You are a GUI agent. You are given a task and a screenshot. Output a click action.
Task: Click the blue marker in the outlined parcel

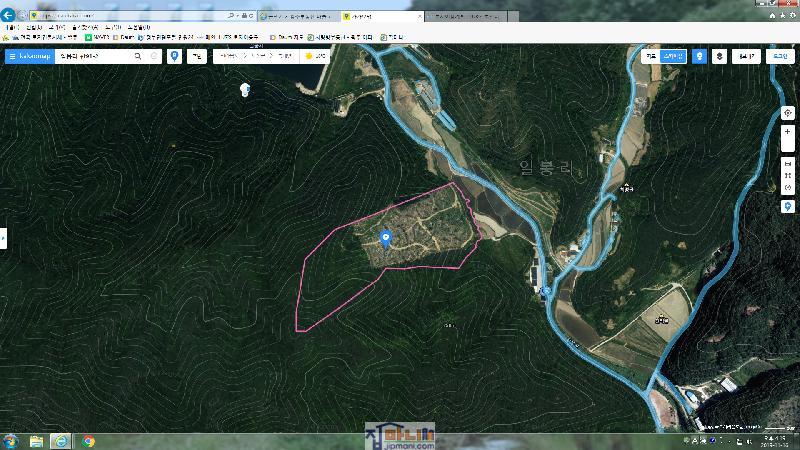pyautogui.click(x=386, y=238)
